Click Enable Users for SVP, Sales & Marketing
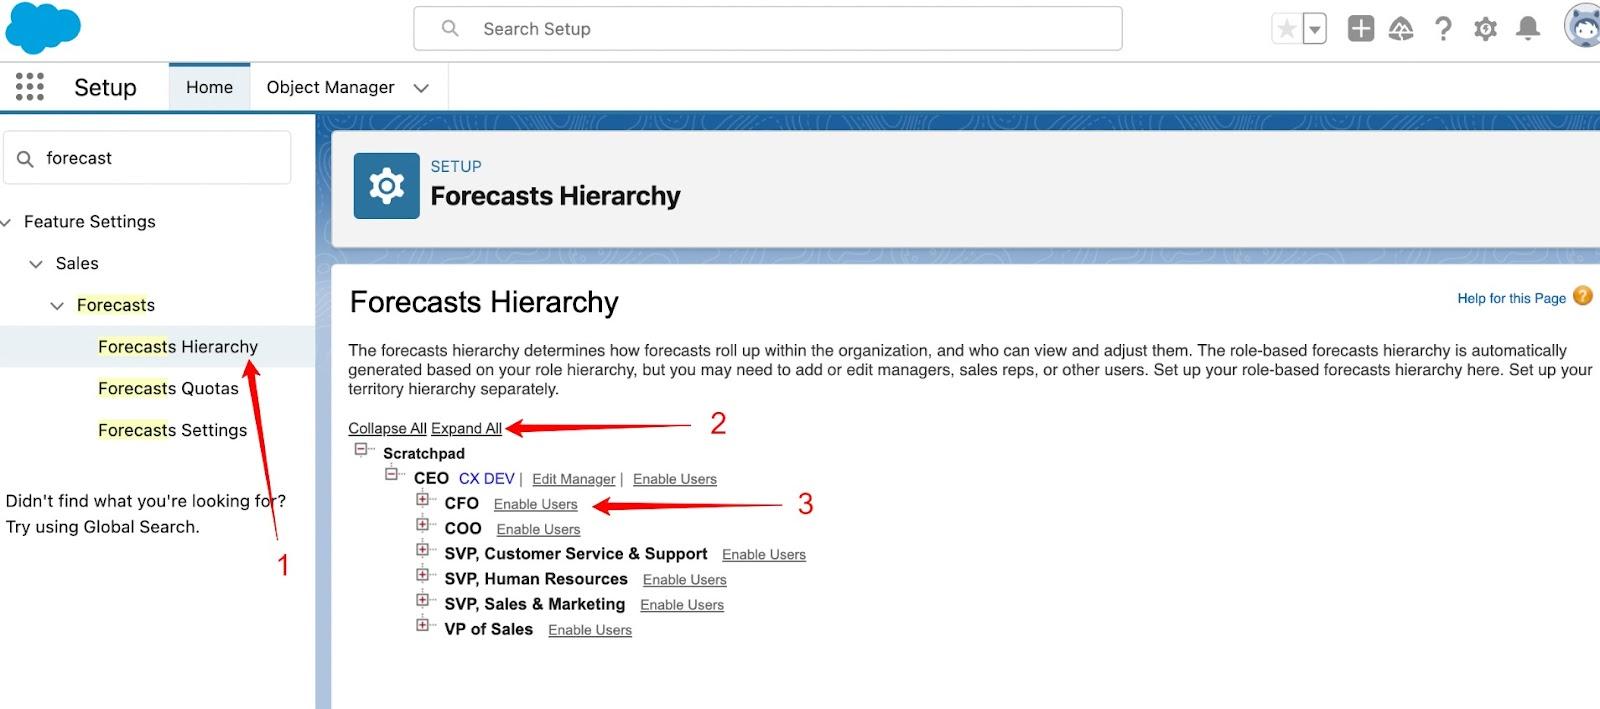Image resolution: width=1600 pixels, height=709 pixels. 681,604
